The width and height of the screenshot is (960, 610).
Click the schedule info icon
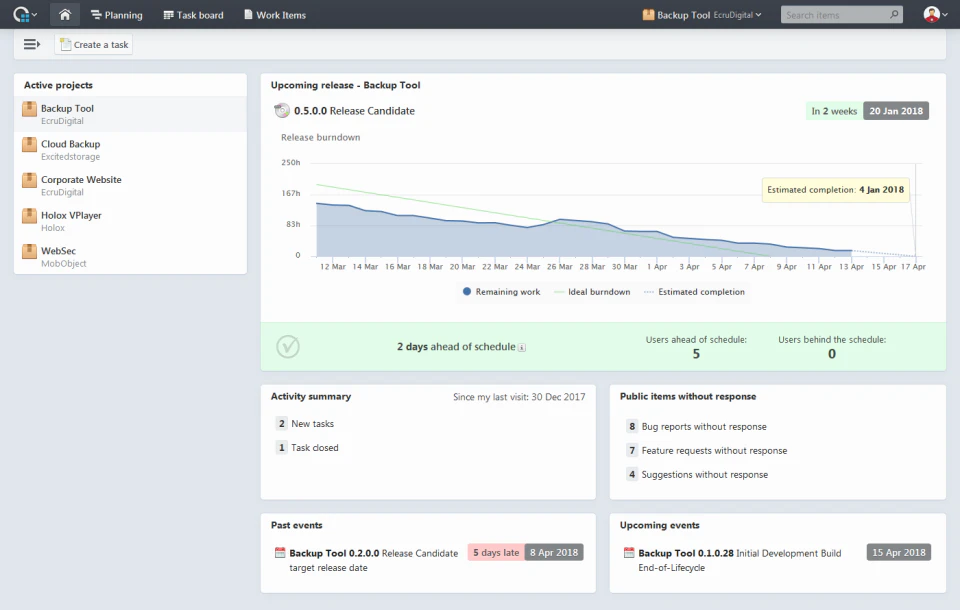tap(522, 347)
